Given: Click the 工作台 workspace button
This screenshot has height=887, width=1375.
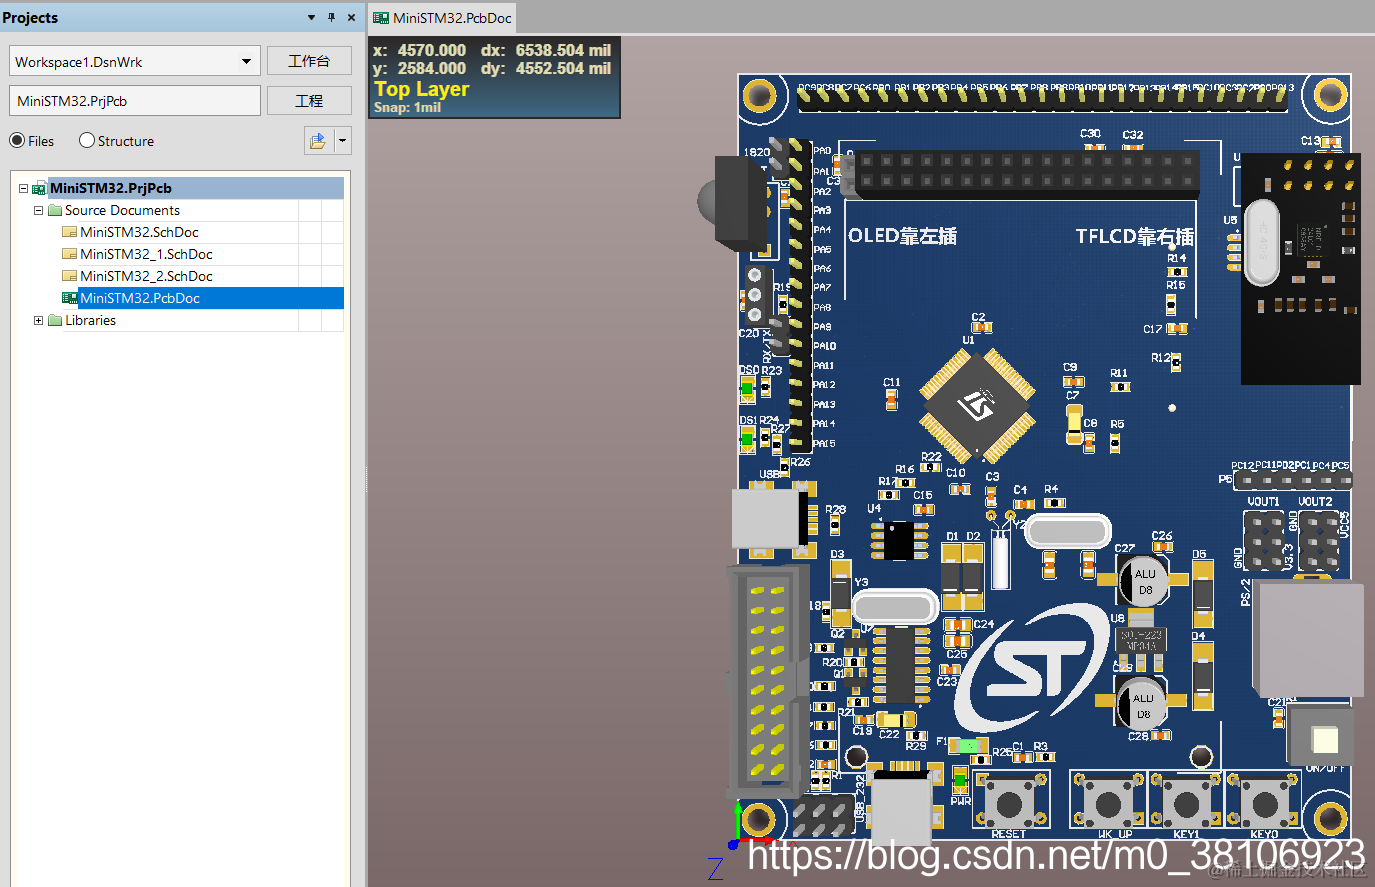Looking at the screenshot, I should pyautogui.click(x=309, y=61).
